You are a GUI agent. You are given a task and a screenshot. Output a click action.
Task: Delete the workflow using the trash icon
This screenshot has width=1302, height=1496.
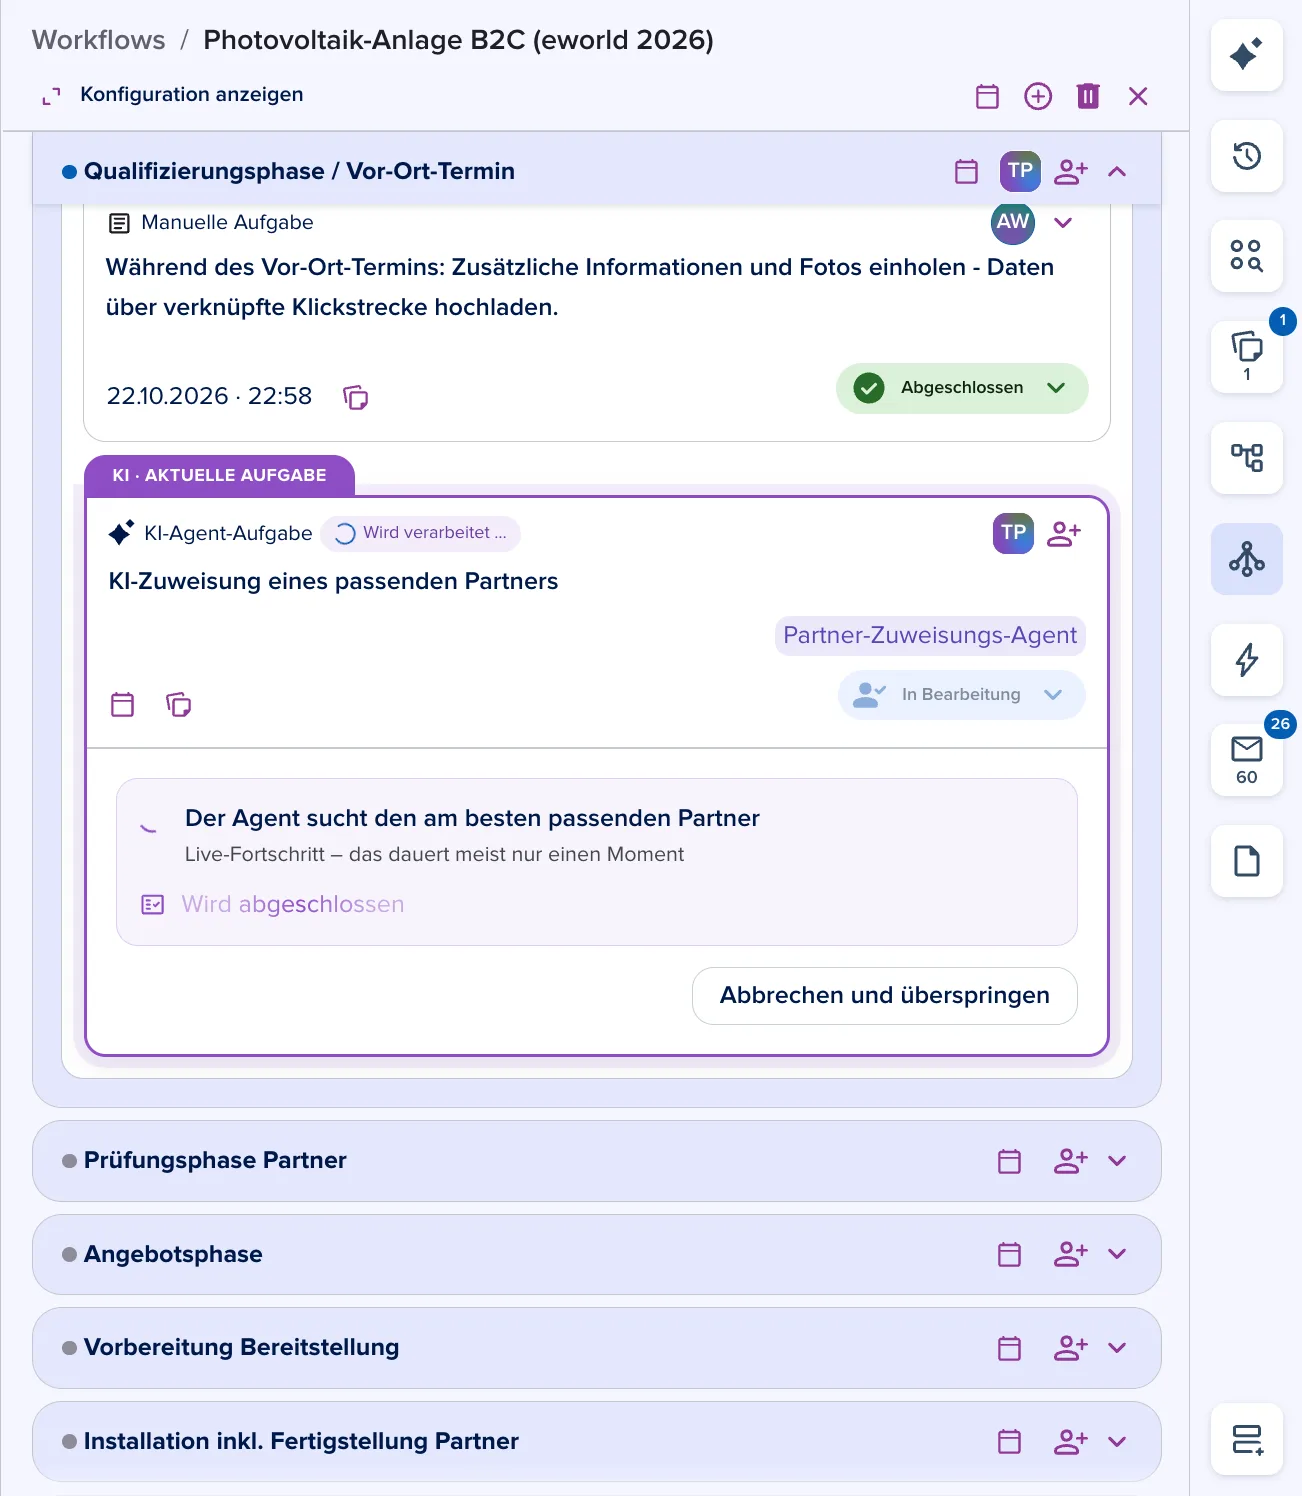(1088, 96)
